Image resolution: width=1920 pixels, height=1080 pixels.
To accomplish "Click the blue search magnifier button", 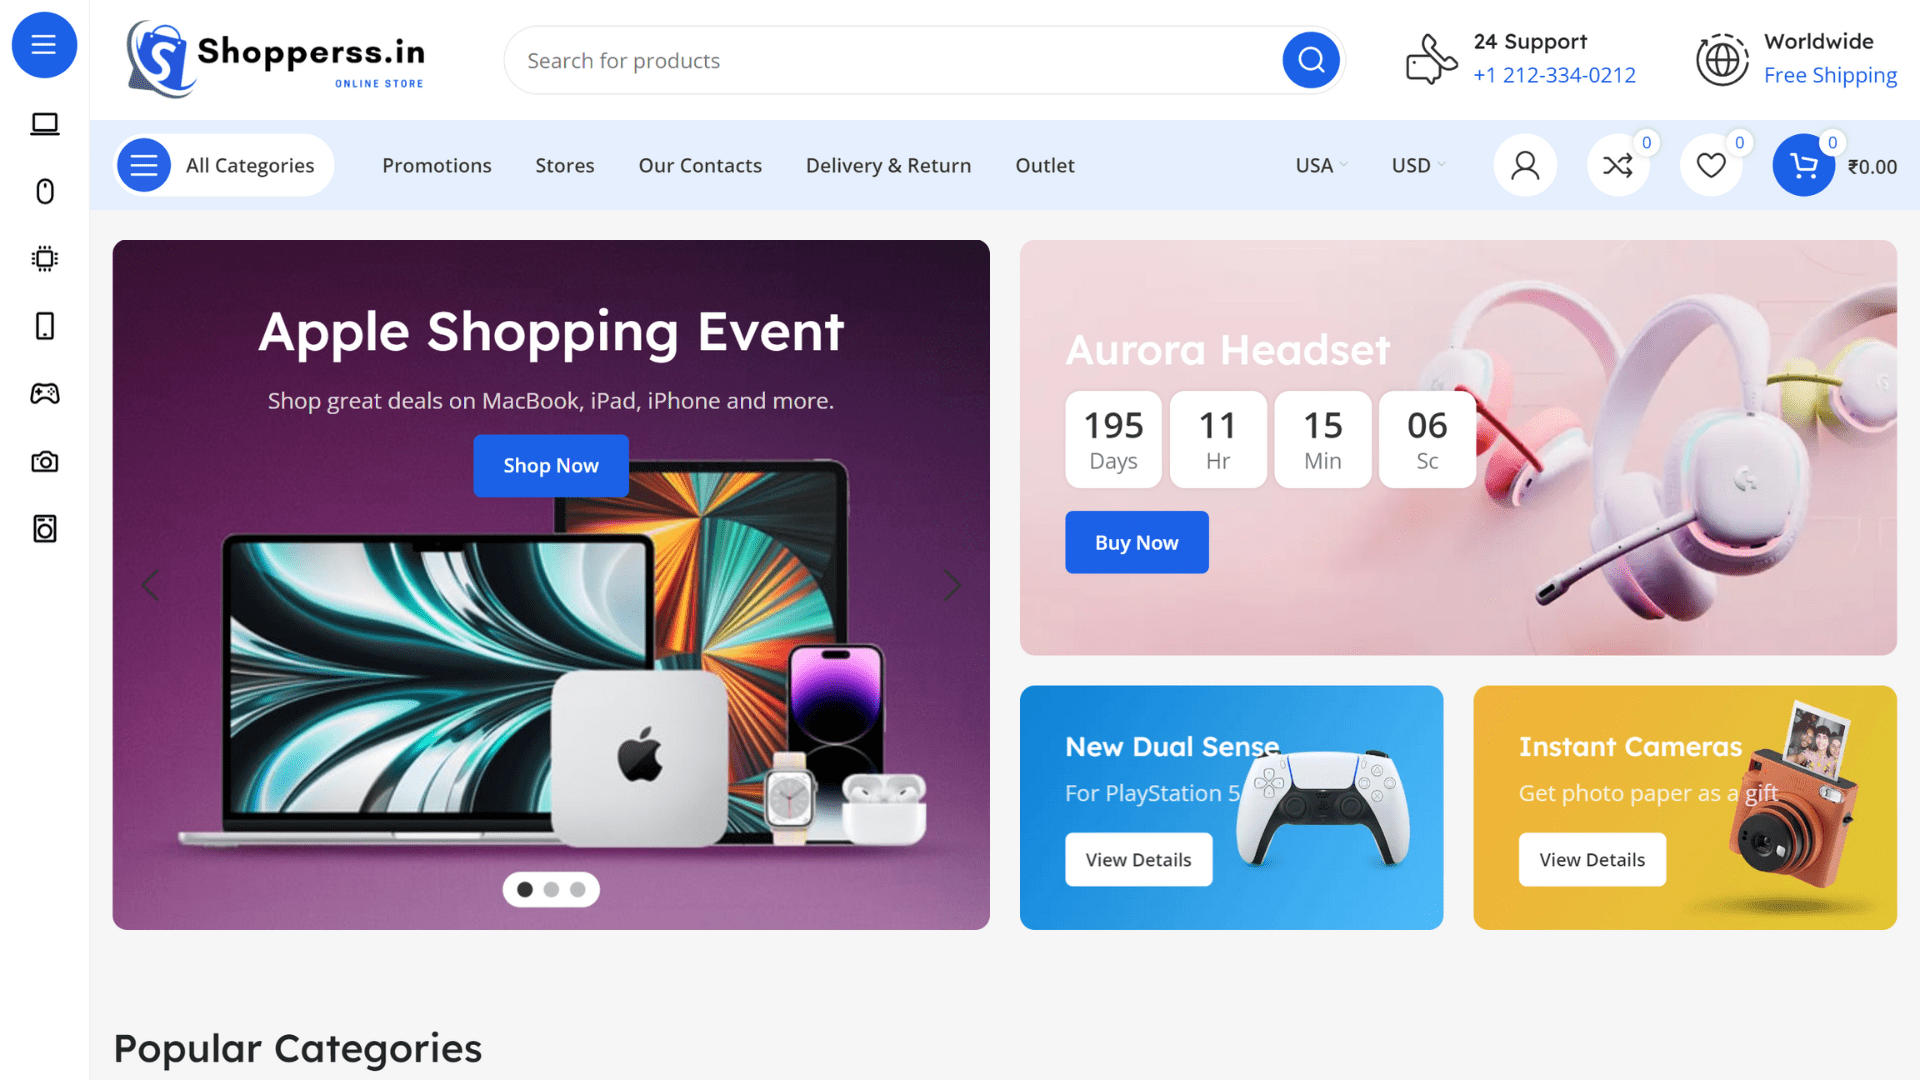I will pyautogui.click(x=1311, y=60).
